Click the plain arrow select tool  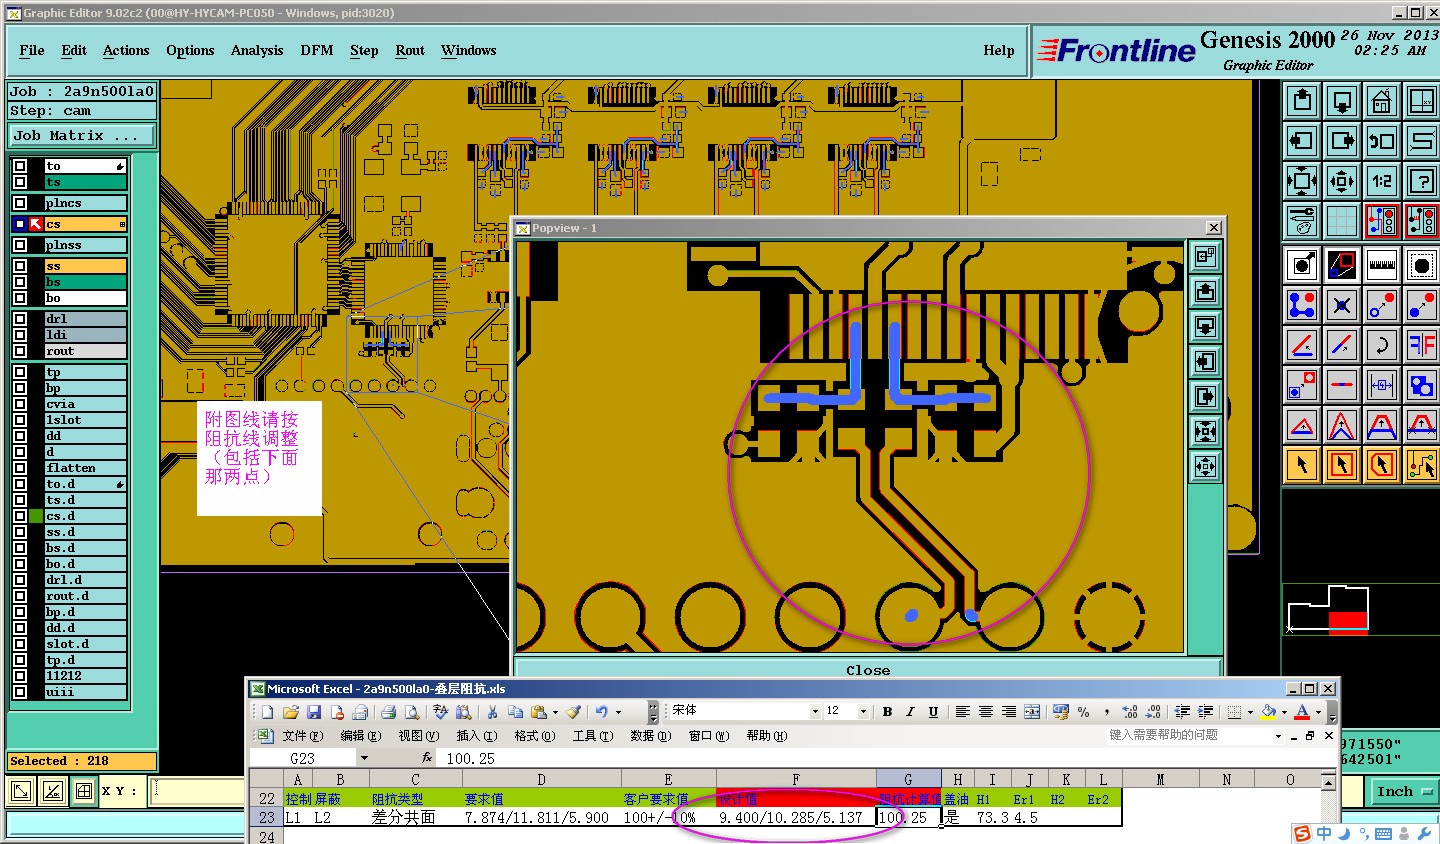(1302, 465)
